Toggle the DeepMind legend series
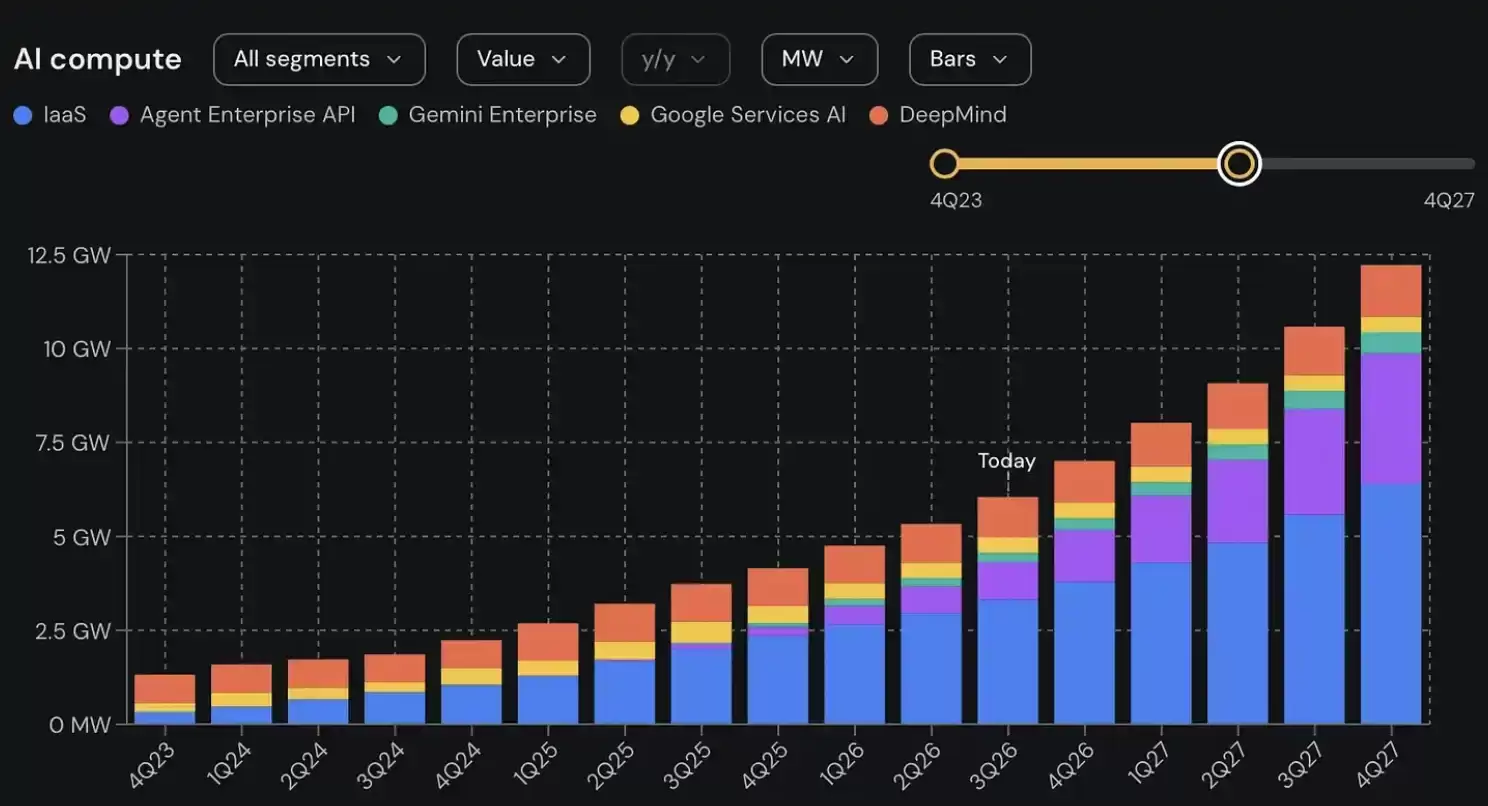Viewport: 1488px width, 806px height. coord(938,115)
